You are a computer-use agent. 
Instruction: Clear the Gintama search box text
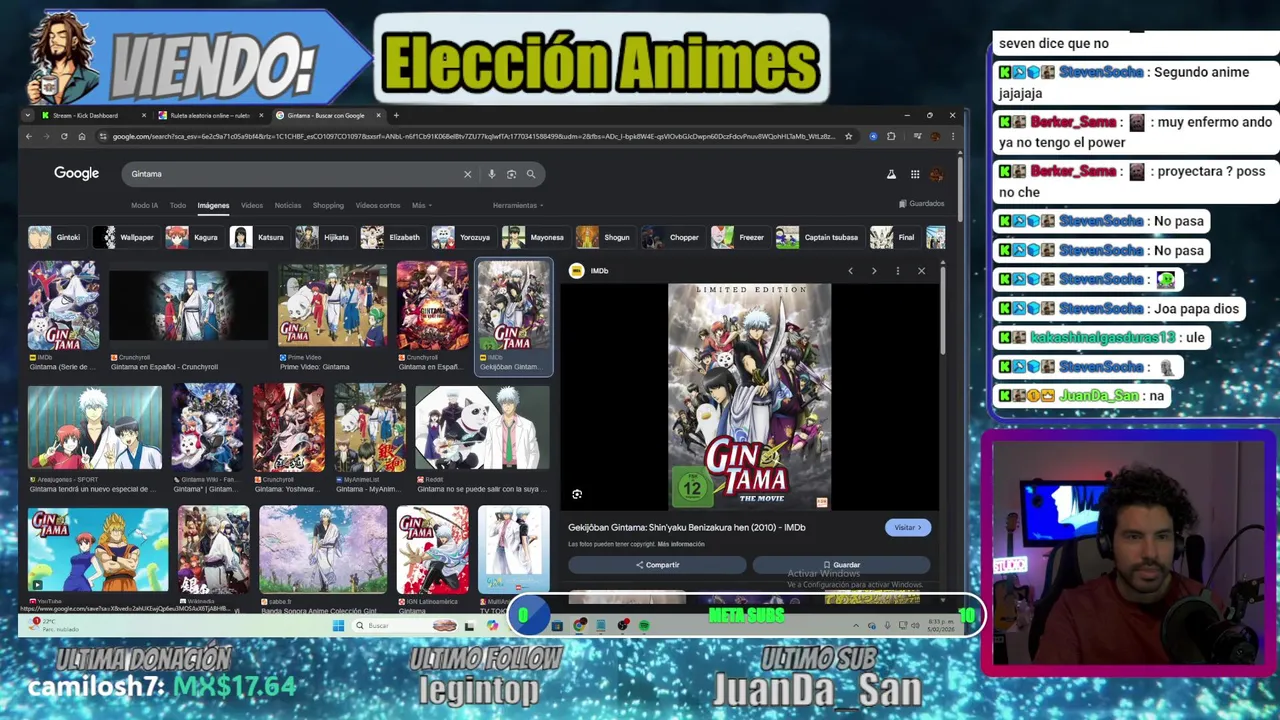pos(467,174)
